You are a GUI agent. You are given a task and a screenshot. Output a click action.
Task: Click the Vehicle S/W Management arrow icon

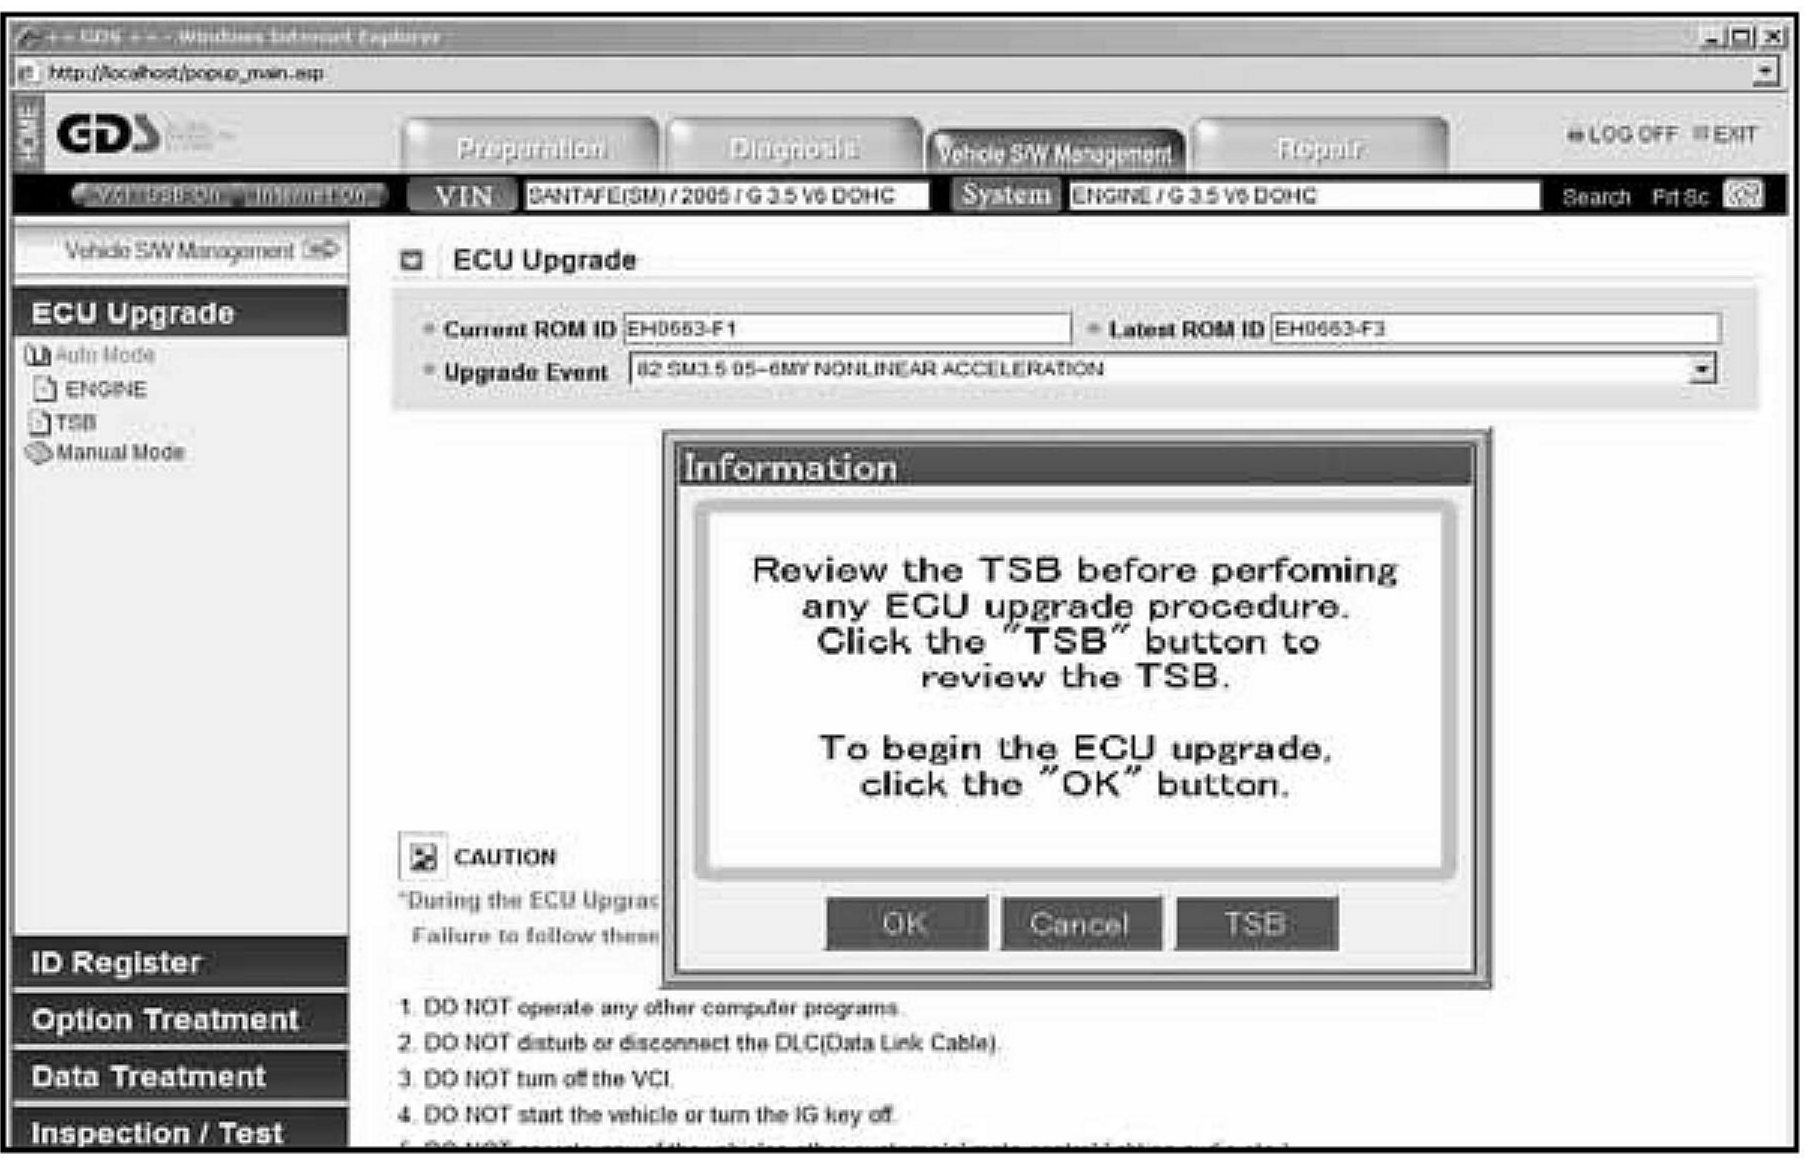pos(321,250)
